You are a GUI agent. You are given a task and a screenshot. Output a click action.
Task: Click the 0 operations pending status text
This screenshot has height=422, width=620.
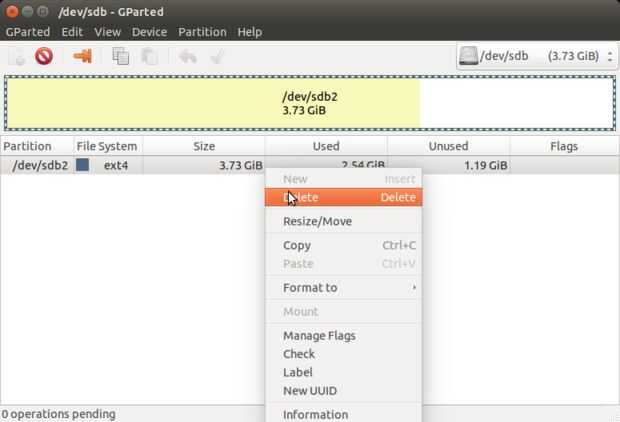pyautogui.click(x=59, y=414)
